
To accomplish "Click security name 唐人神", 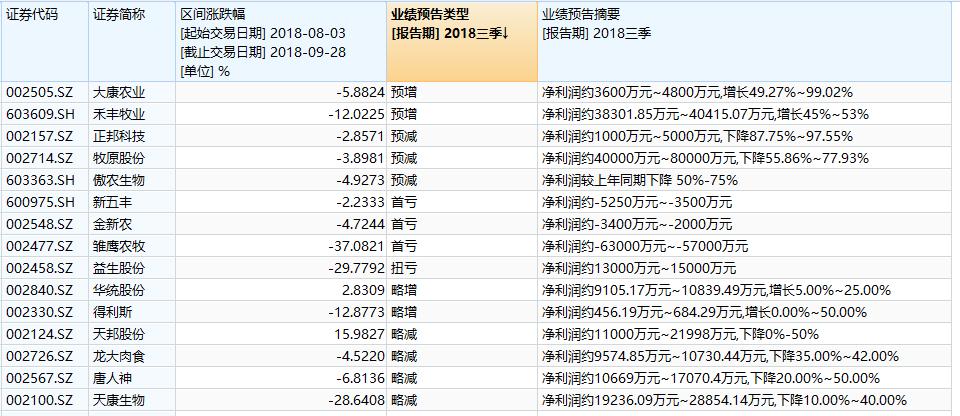I will tap(113, 379).
